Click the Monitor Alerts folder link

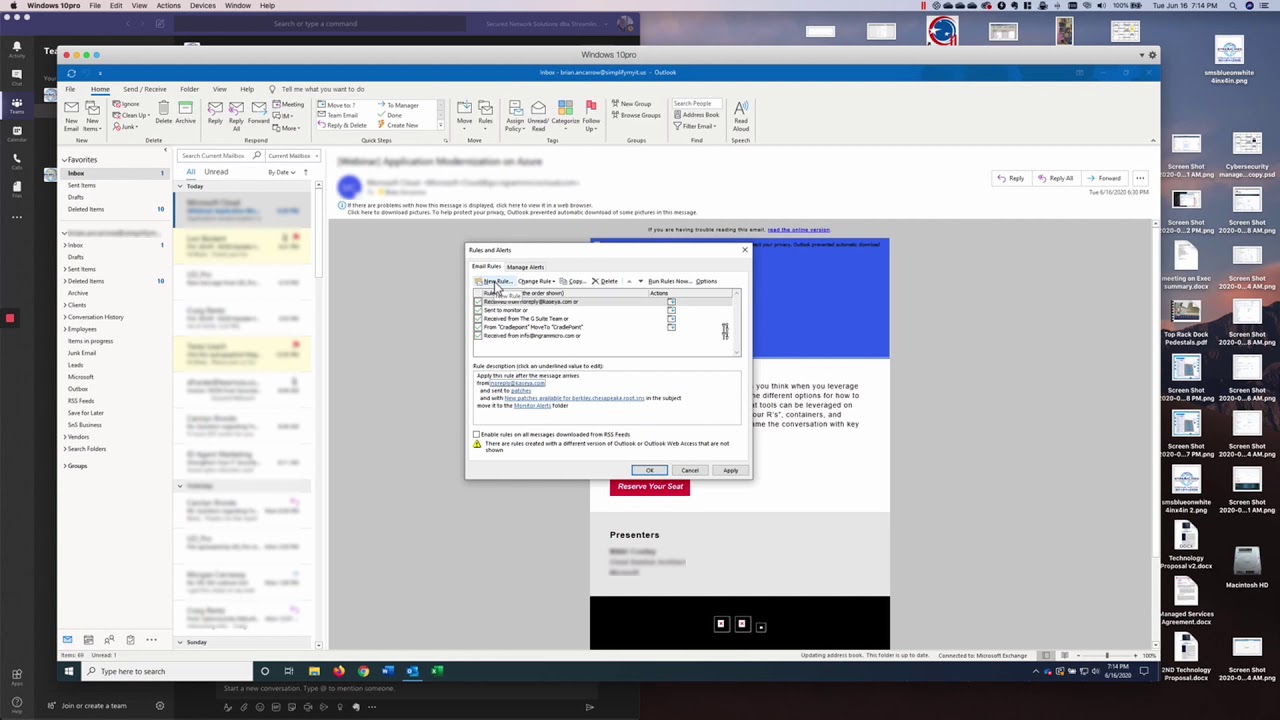(532, 406)
